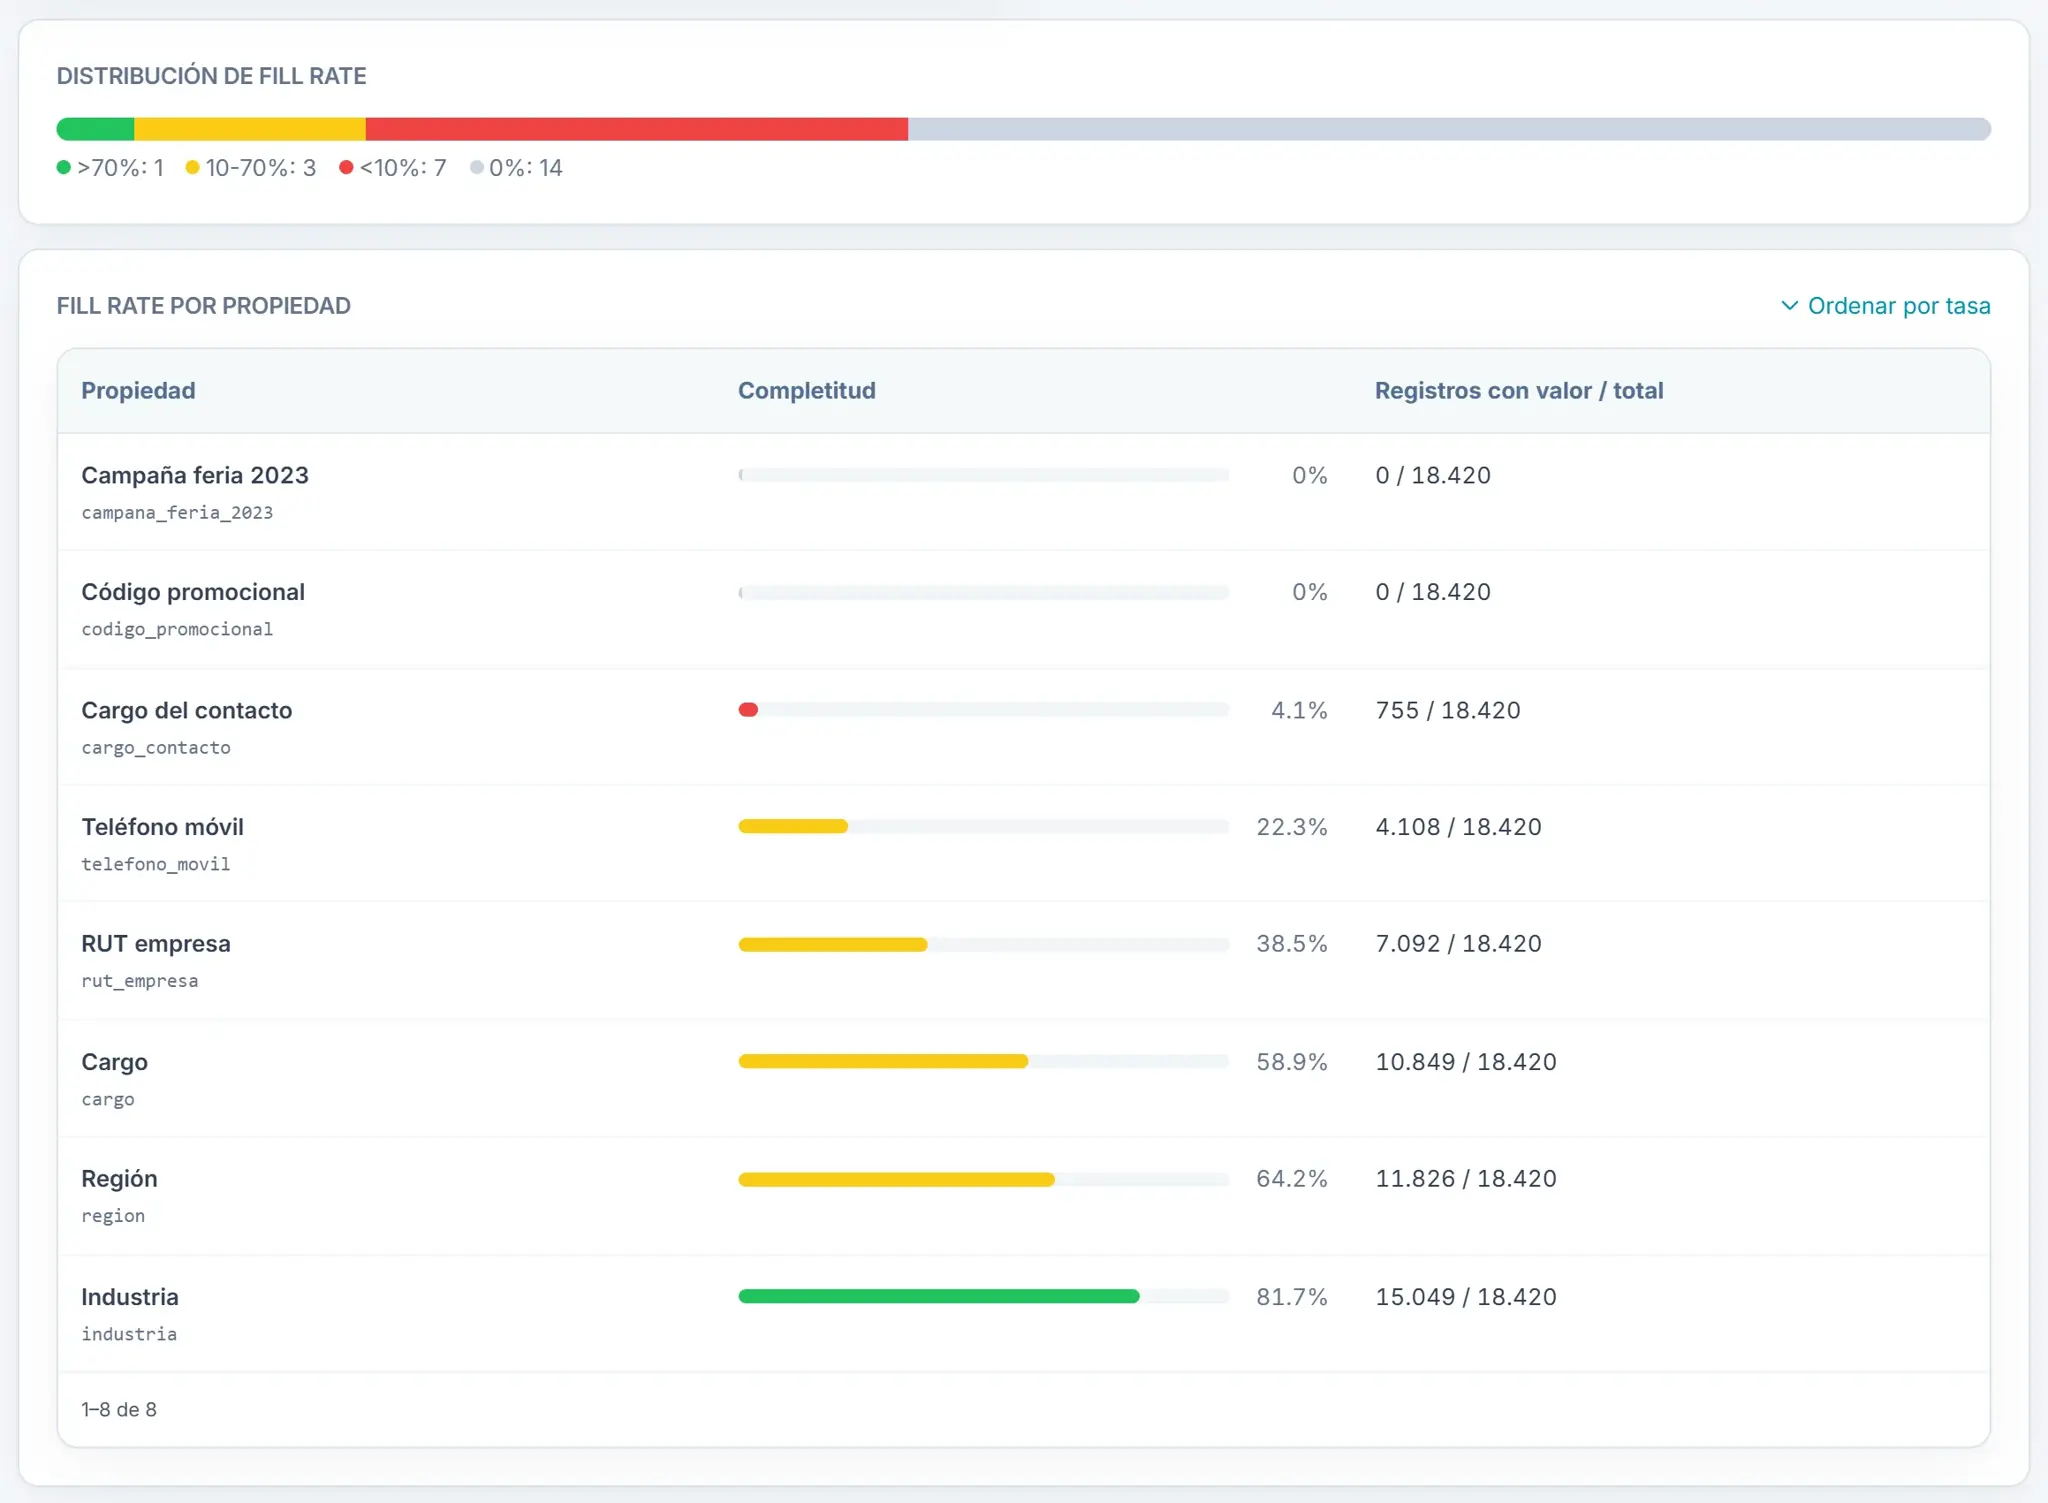The image size is (2048, 1503).
Task: Click the yellow 10-70% legend dot
Action: point(193,167)
